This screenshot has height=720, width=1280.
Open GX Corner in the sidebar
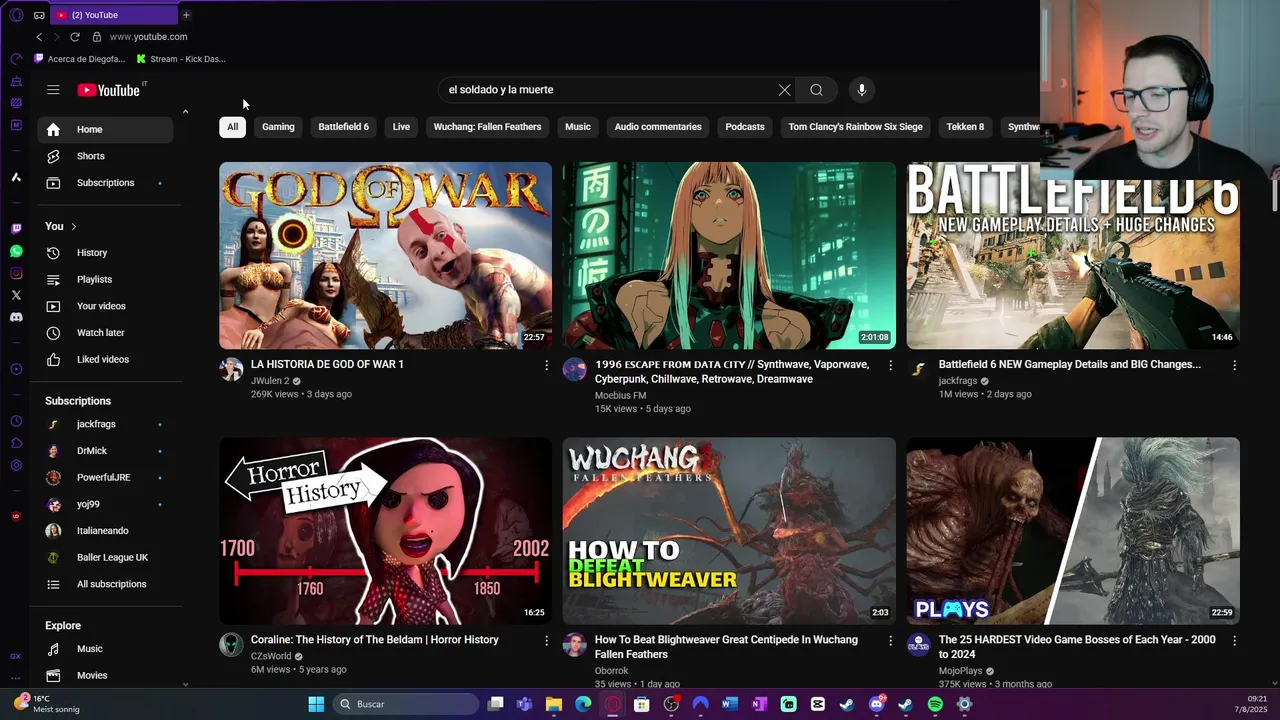pos(16,656)
